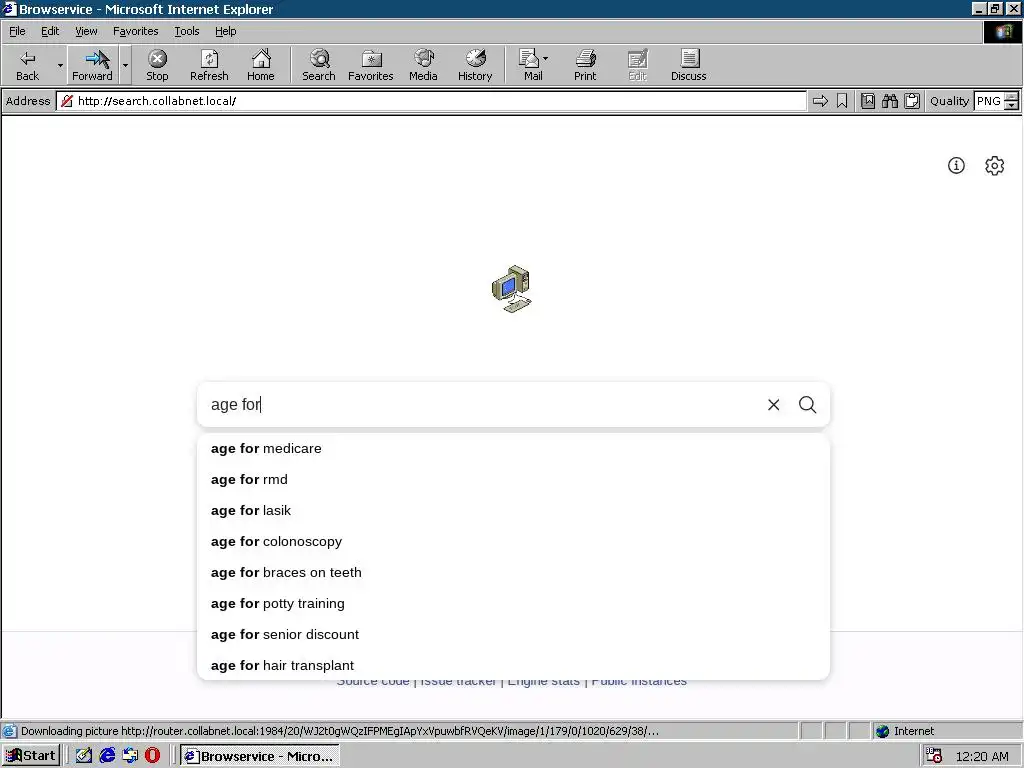Refresh the current page

click(x=209, y=65)
